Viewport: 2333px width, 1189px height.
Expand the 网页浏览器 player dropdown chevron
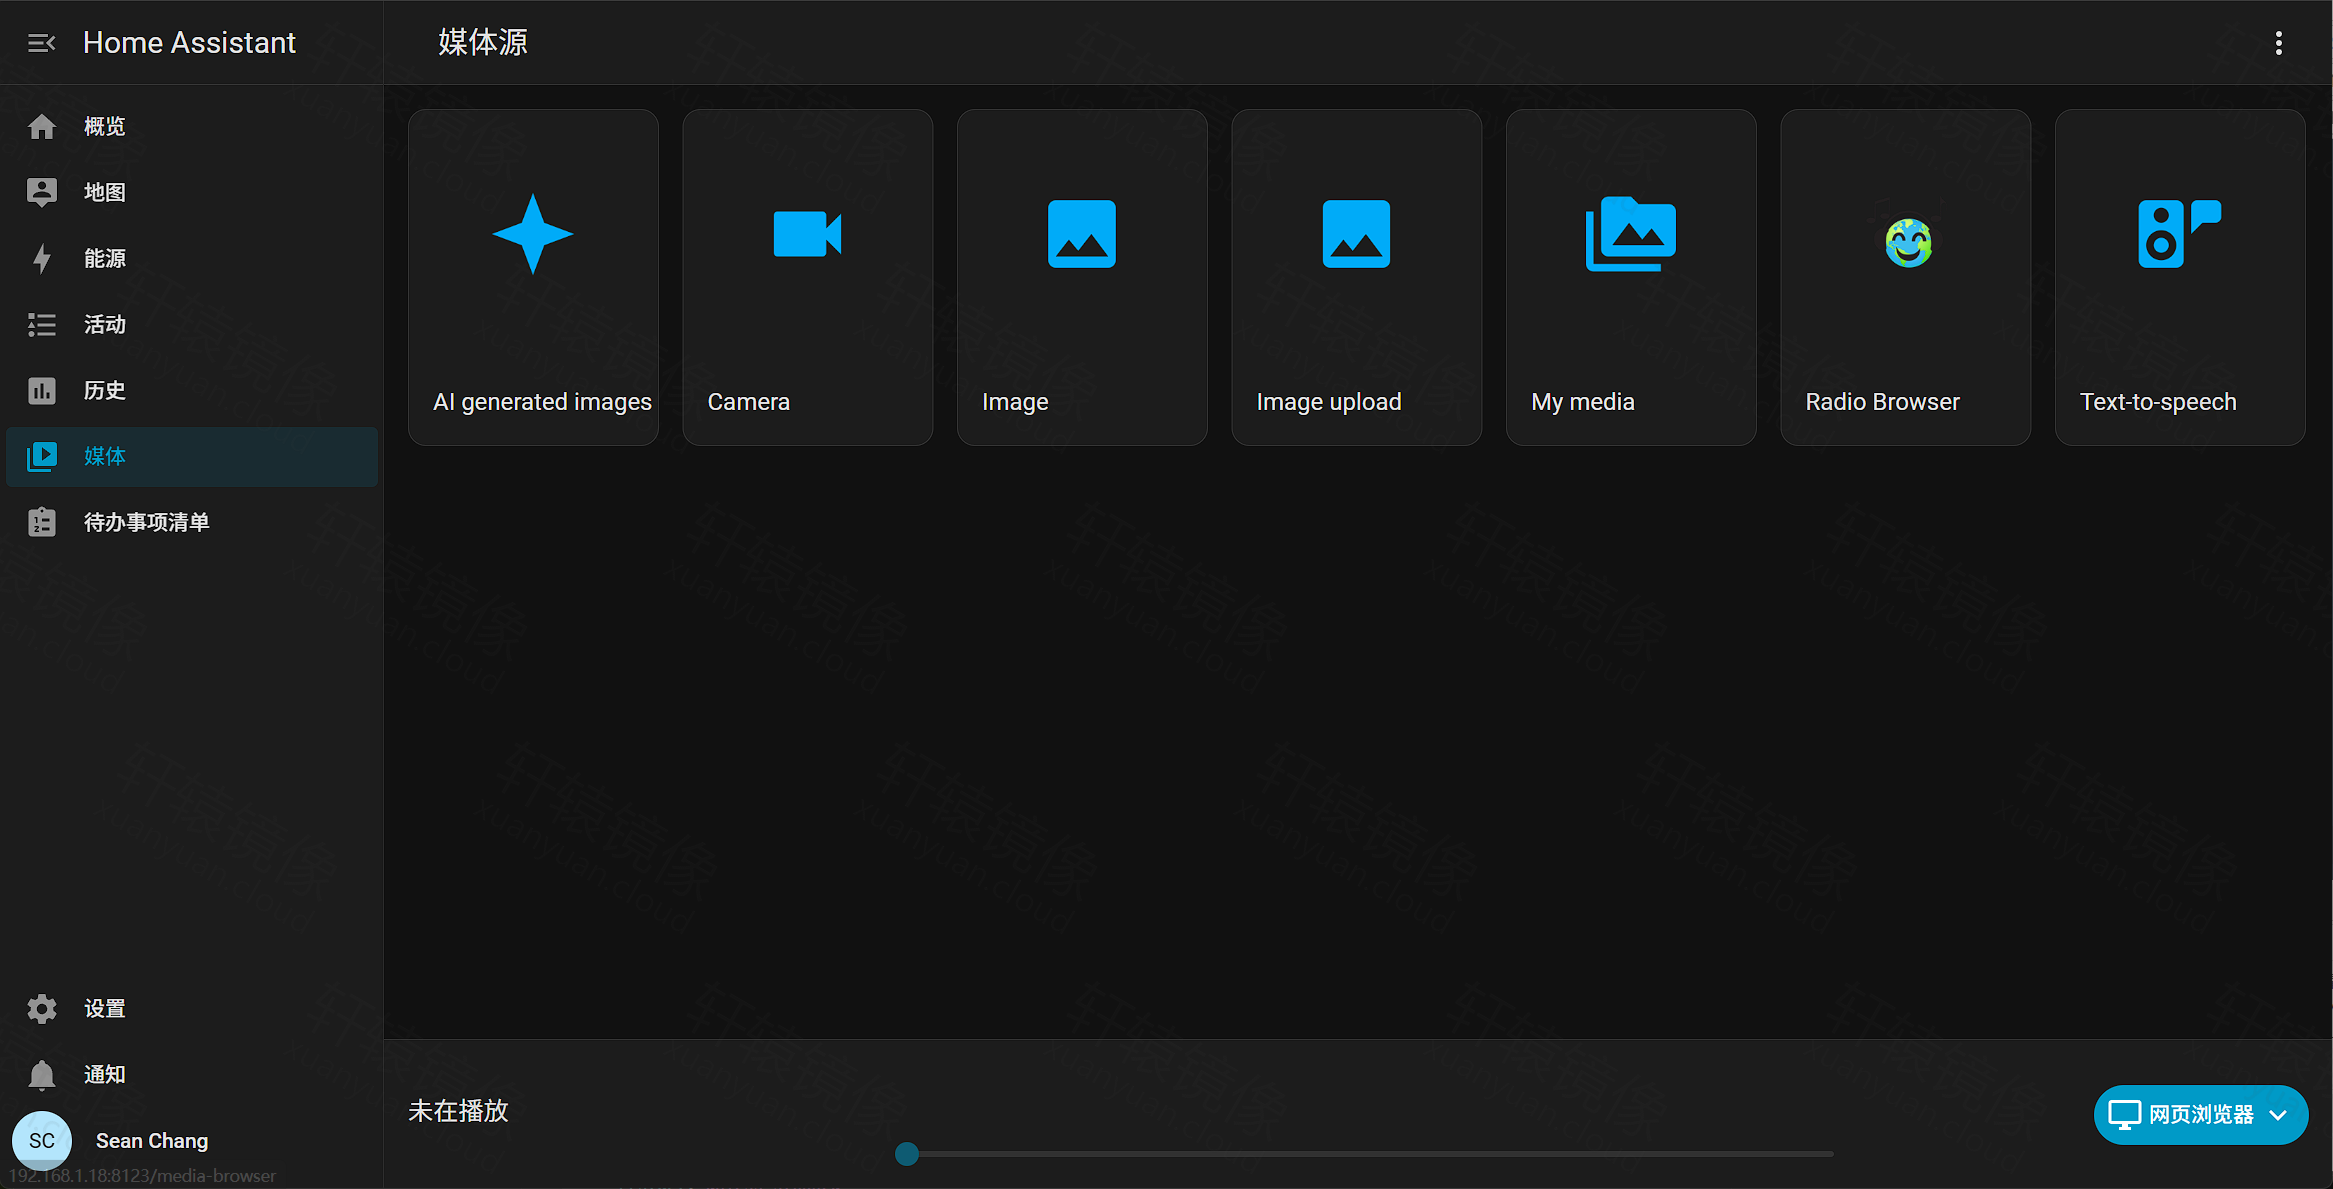click(2279, 1115)
